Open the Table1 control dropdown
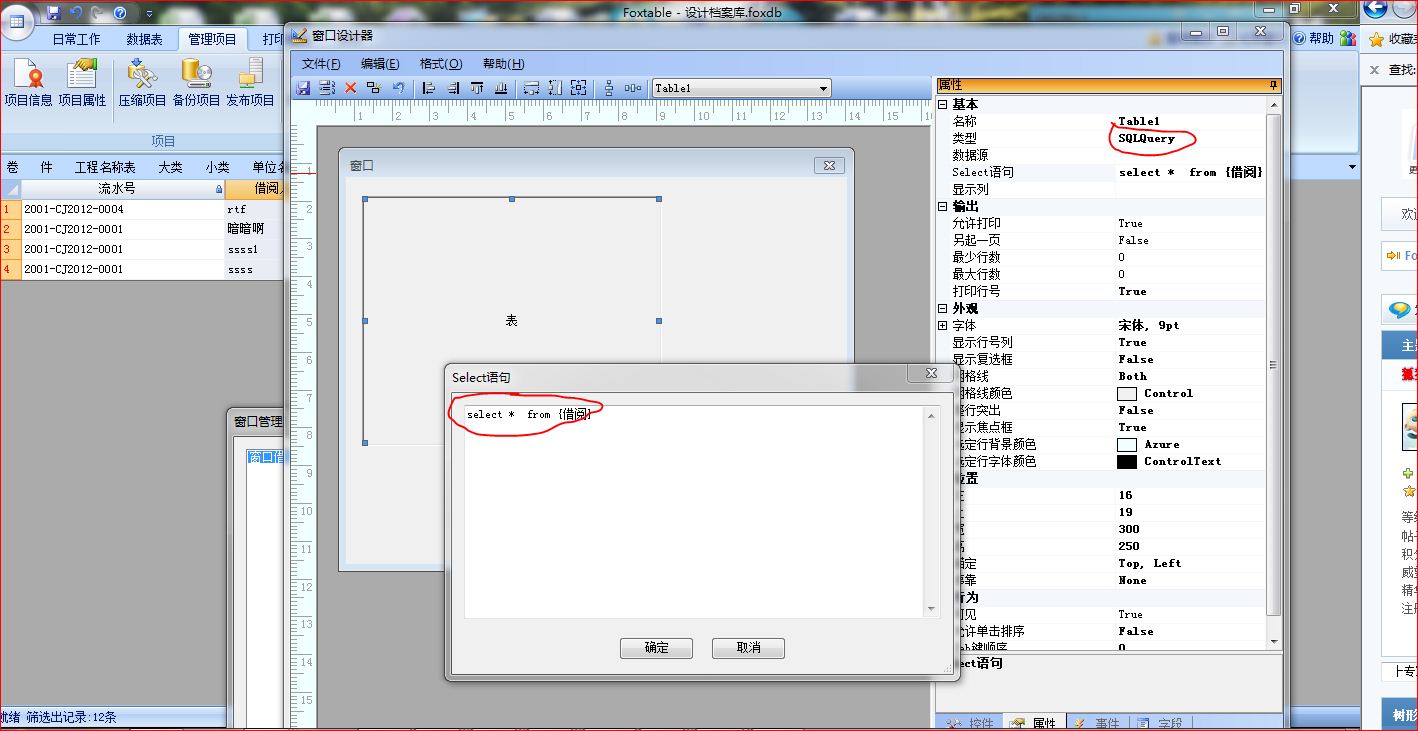 tap(823, 88)
